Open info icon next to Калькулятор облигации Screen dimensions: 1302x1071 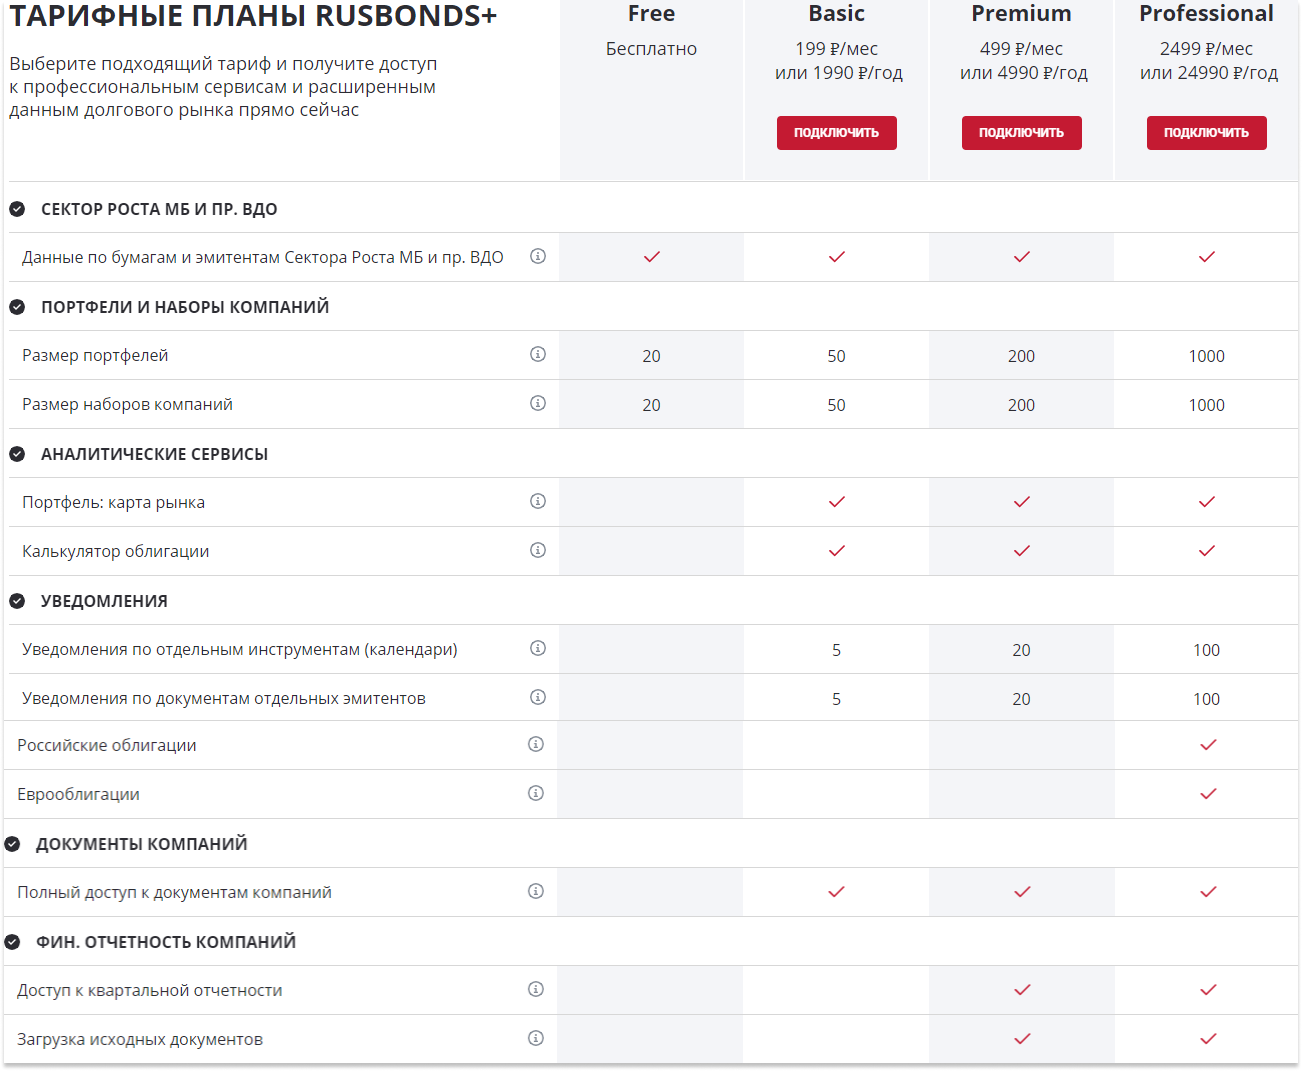pyautogui.click(x=538, y=550)
